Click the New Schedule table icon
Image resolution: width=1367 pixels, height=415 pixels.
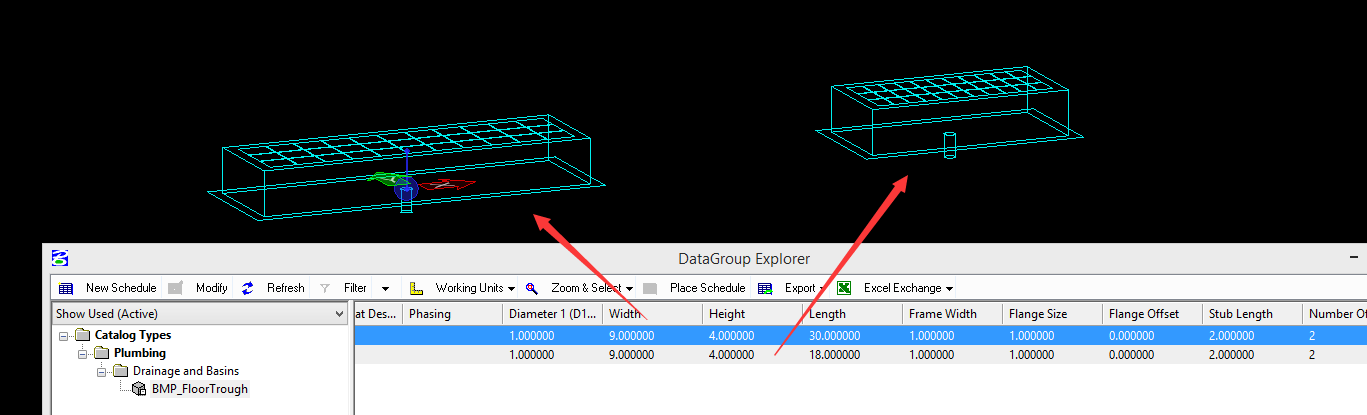[x=66, y=288]
